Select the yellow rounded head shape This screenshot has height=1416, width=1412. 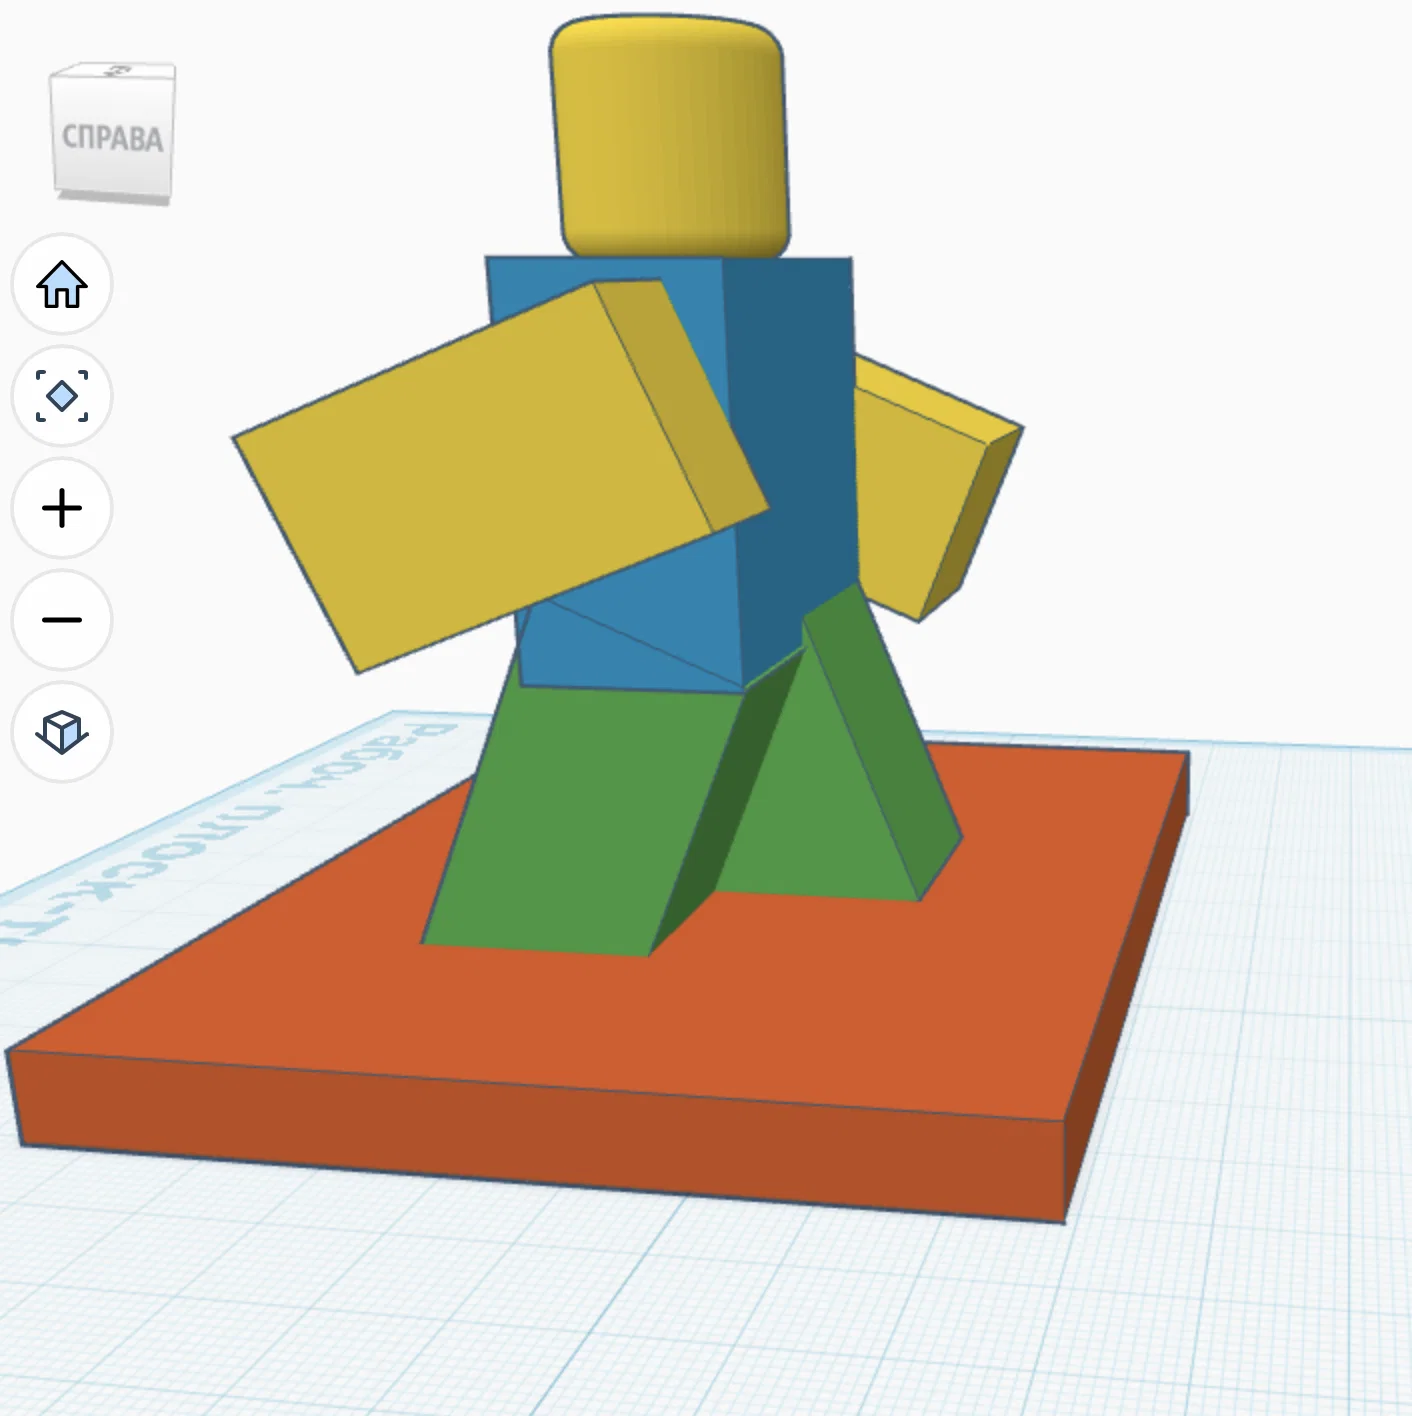(669, 136)
